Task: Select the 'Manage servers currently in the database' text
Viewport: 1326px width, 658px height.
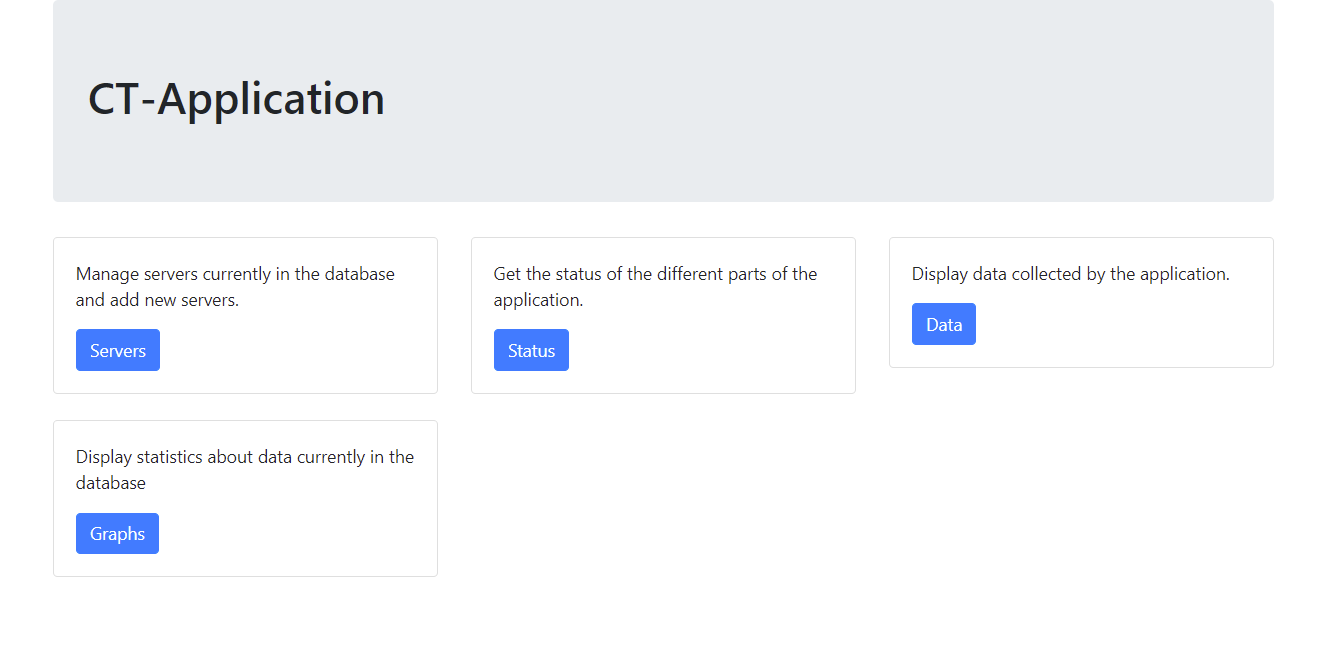Action: click(235, 274)
